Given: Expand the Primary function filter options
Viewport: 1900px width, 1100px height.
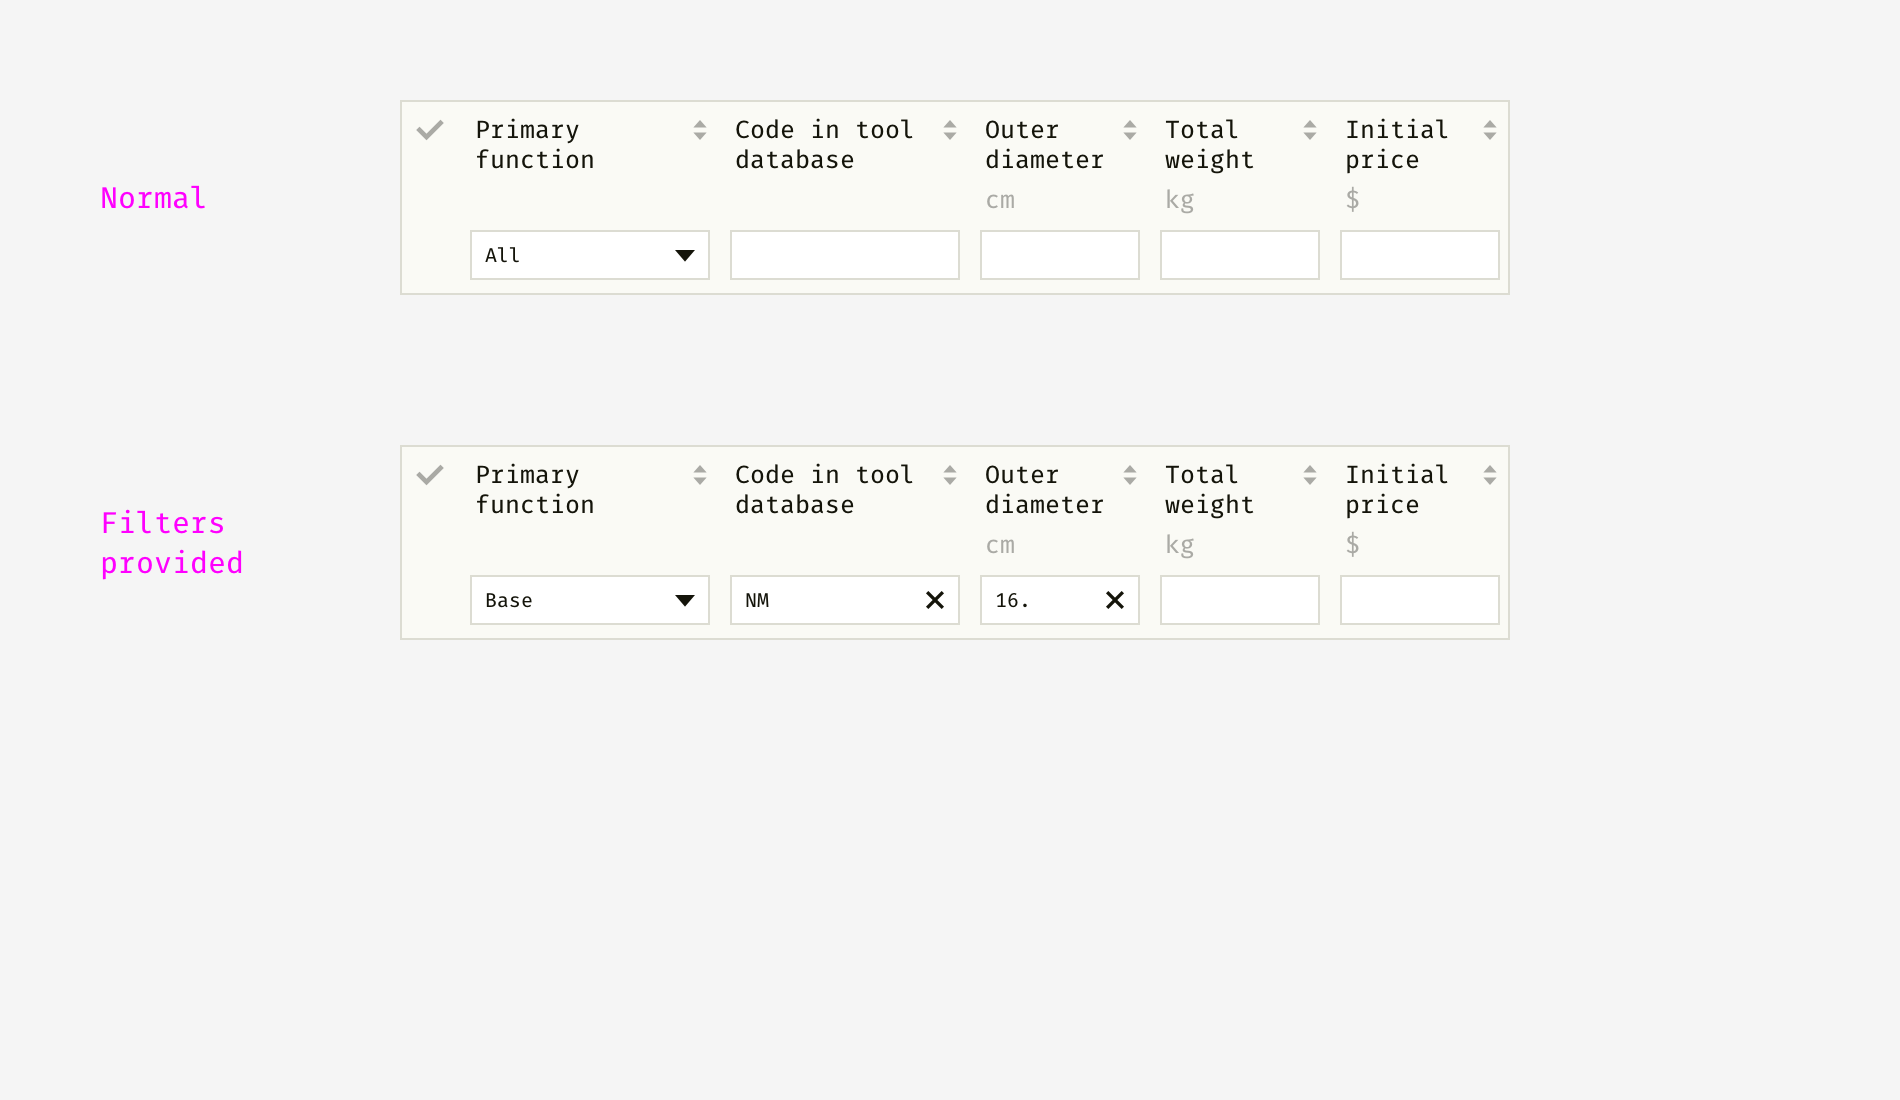Looking at the screenshot, I should pos(685,255).
